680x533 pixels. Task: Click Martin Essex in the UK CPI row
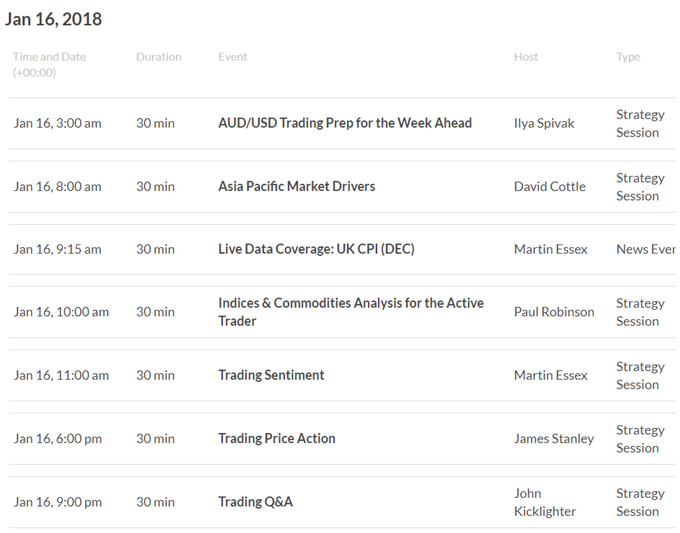pyautogui.click(x=551, y=249)
